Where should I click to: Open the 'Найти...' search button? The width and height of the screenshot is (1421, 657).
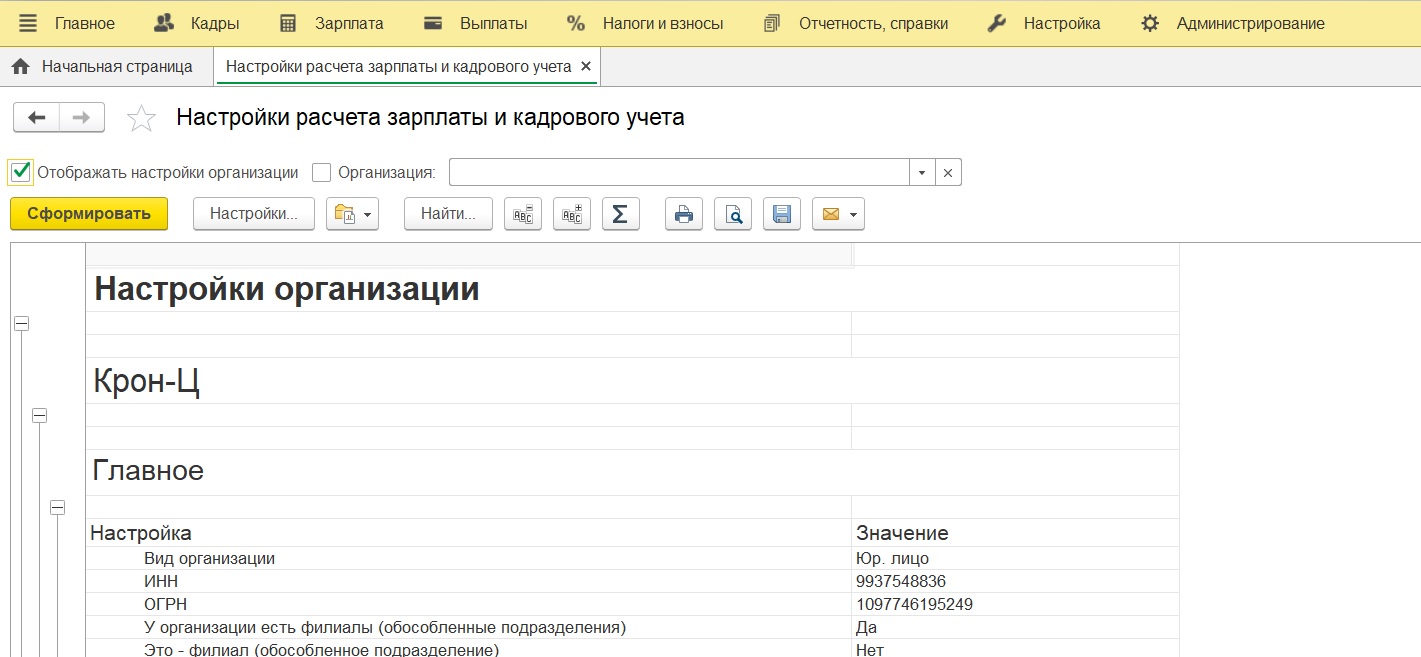pyautogui.click(x=448, y=214)
